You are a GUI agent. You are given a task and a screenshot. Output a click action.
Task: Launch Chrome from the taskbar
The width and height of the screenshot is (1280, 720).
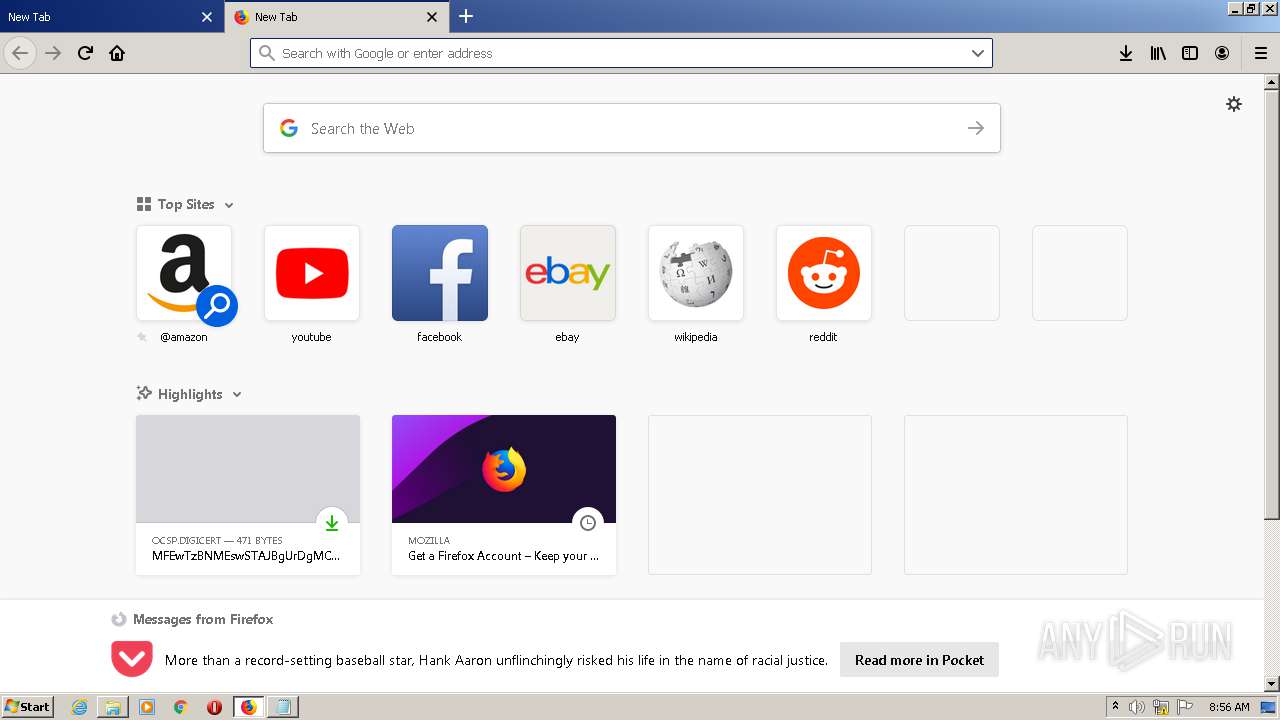tap(180, 707)
